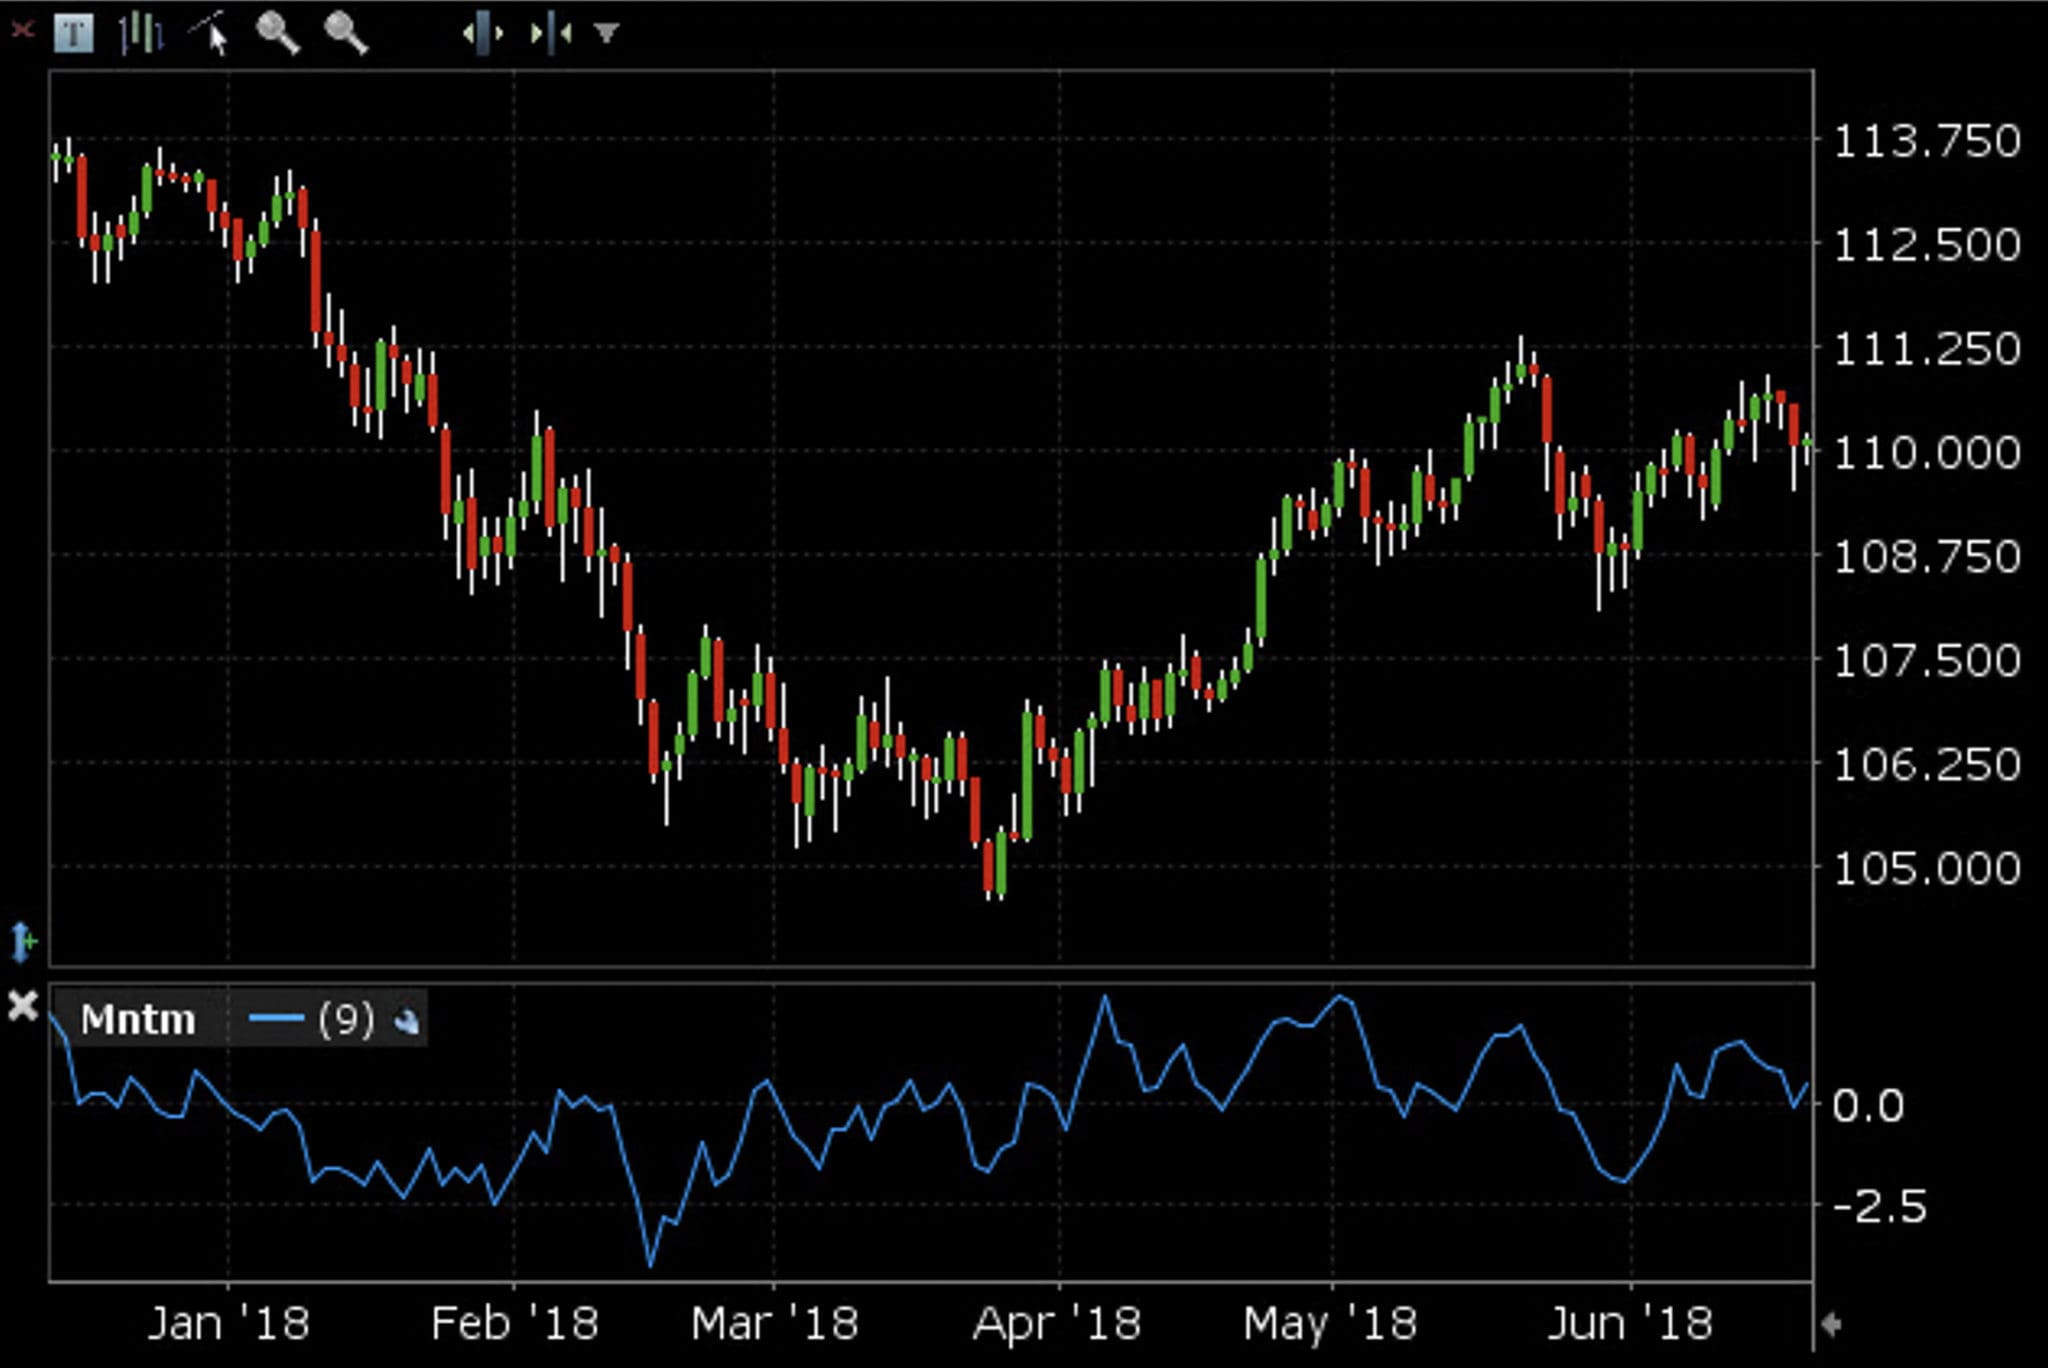Click the red X icon in toolbar
The width and height of the screenshot is (2048, 1368).
(x=22, y=31)
